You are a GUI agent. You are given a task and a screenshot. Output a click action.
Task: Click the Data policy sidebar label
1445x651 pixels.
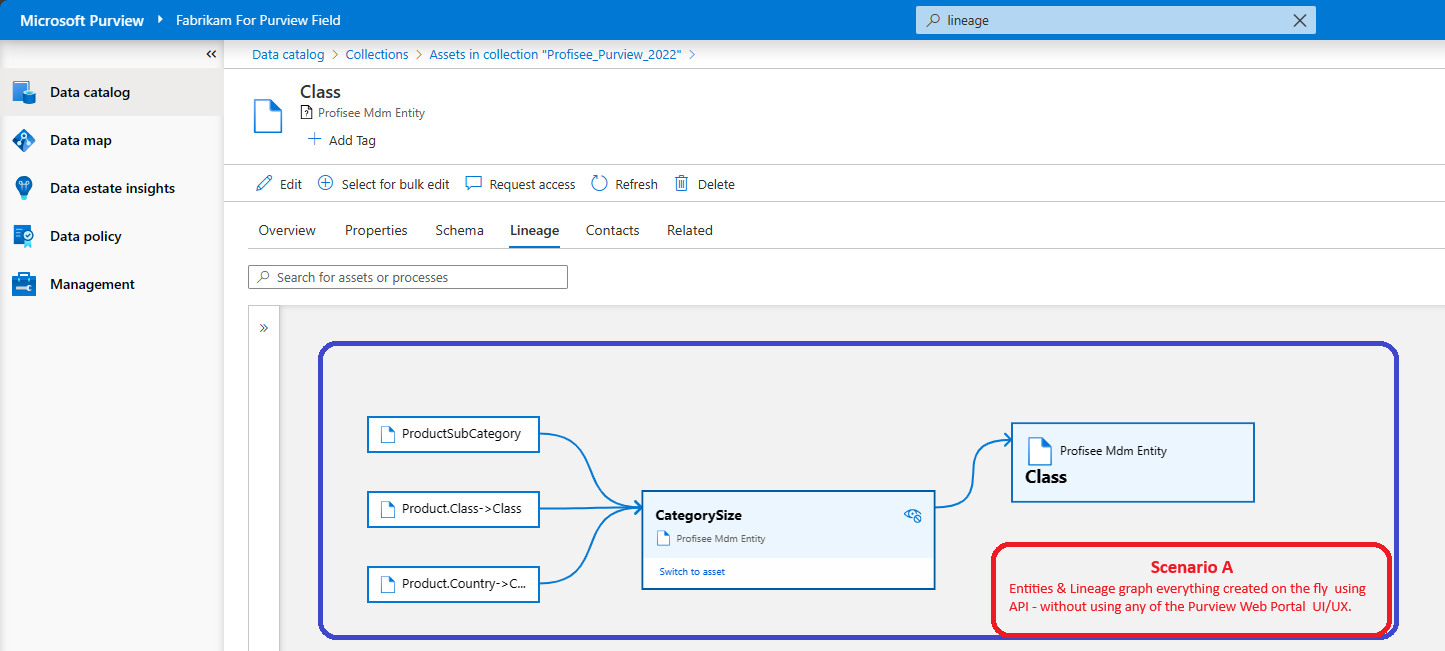point(86,236)
